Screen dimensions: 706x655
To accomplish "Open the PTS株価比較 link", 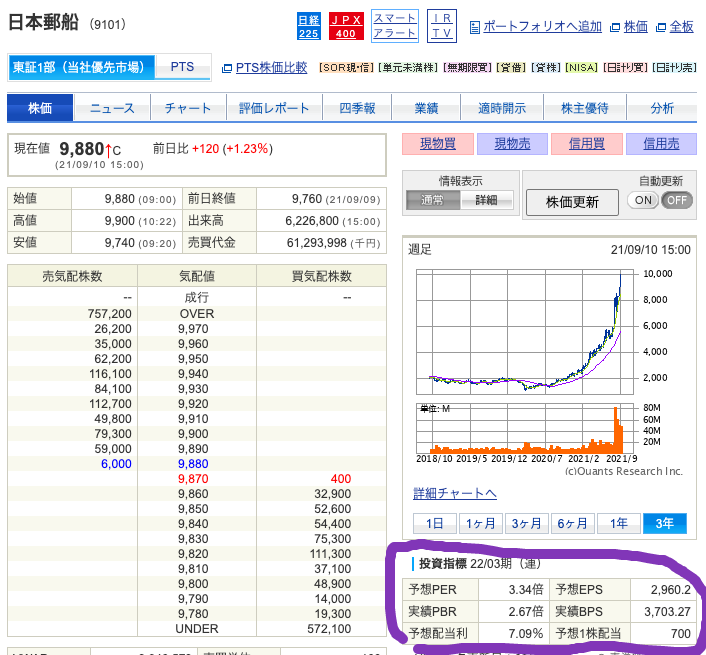I will tap(271, 68).
